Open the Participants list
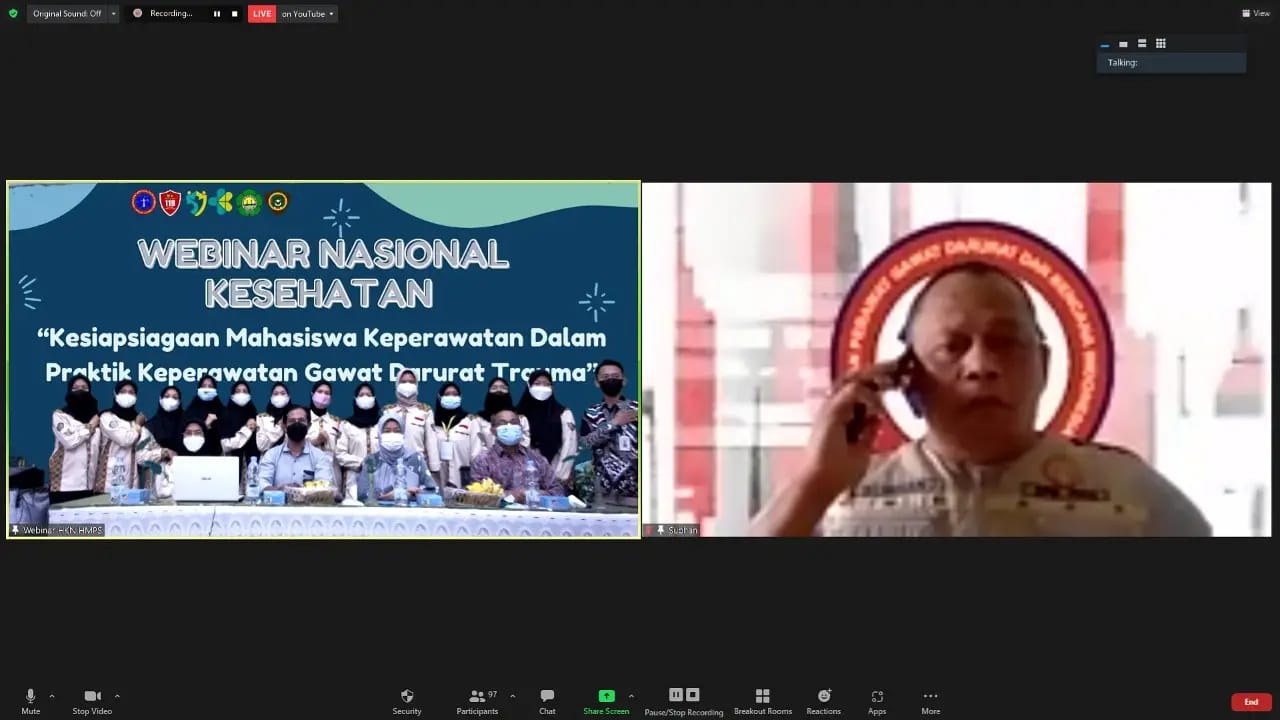 478,701
